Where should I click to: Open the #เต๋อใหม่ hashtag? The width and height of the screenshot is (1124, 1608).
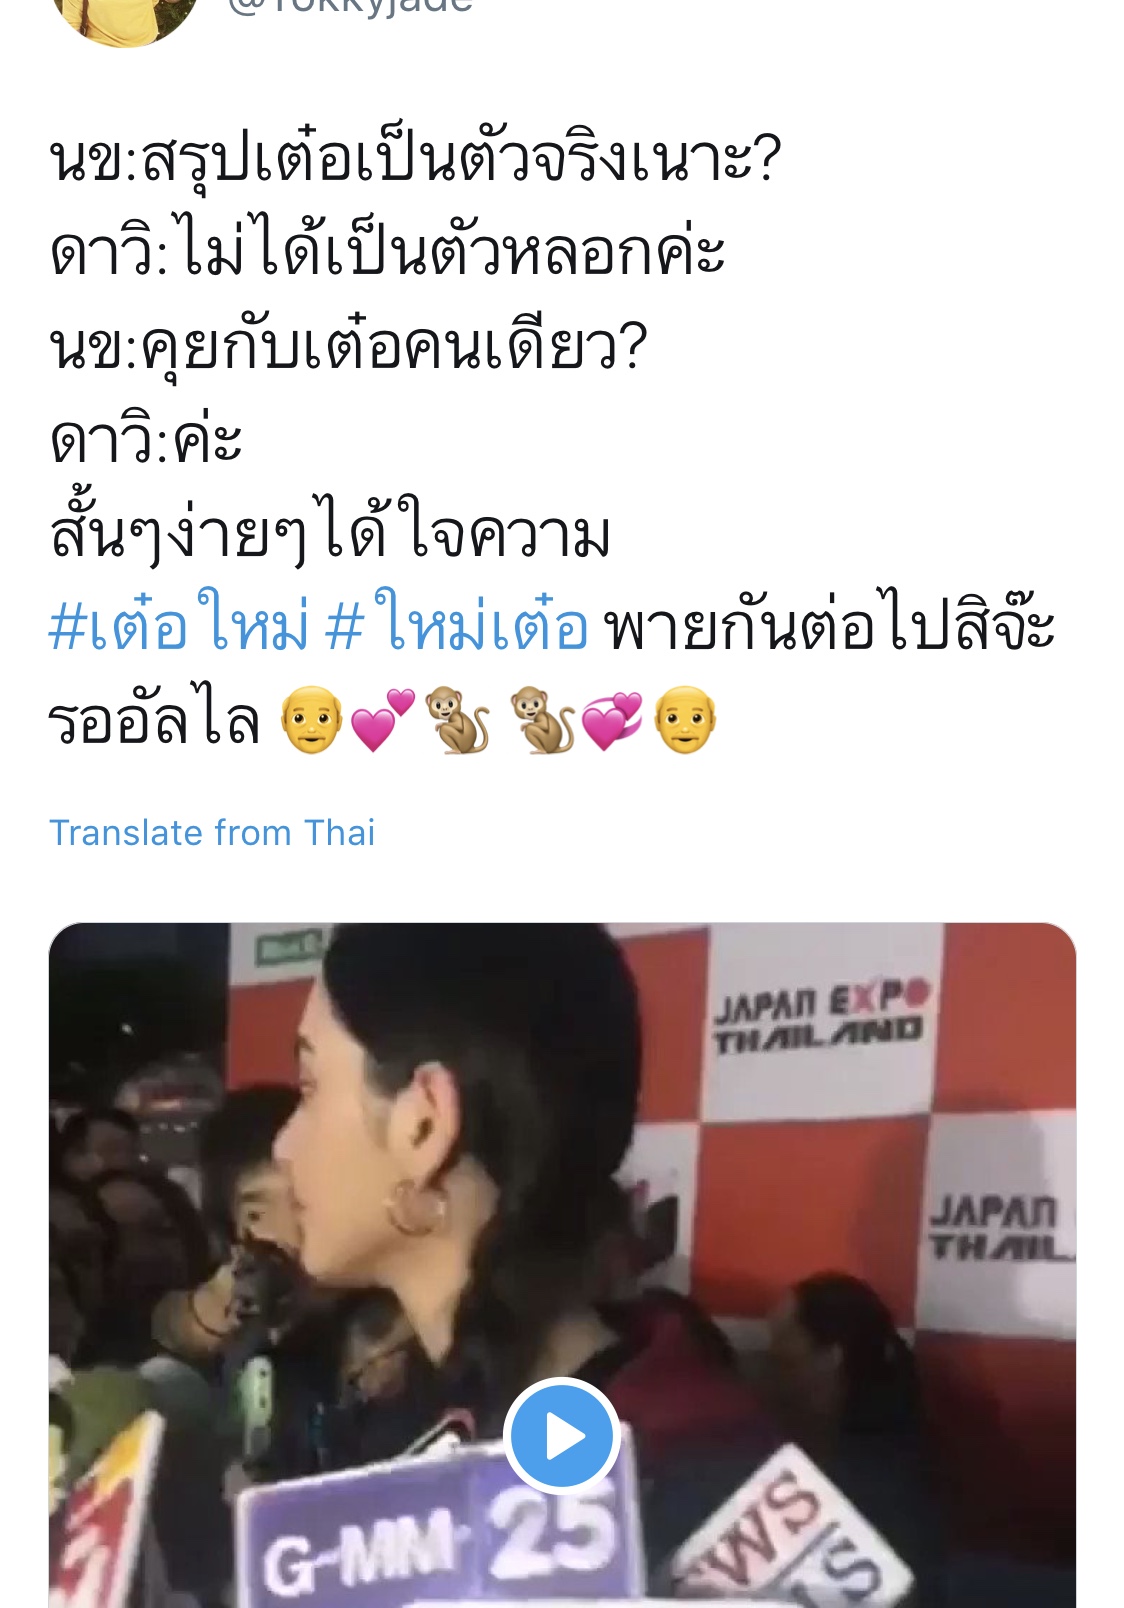(x=179, y=624)
